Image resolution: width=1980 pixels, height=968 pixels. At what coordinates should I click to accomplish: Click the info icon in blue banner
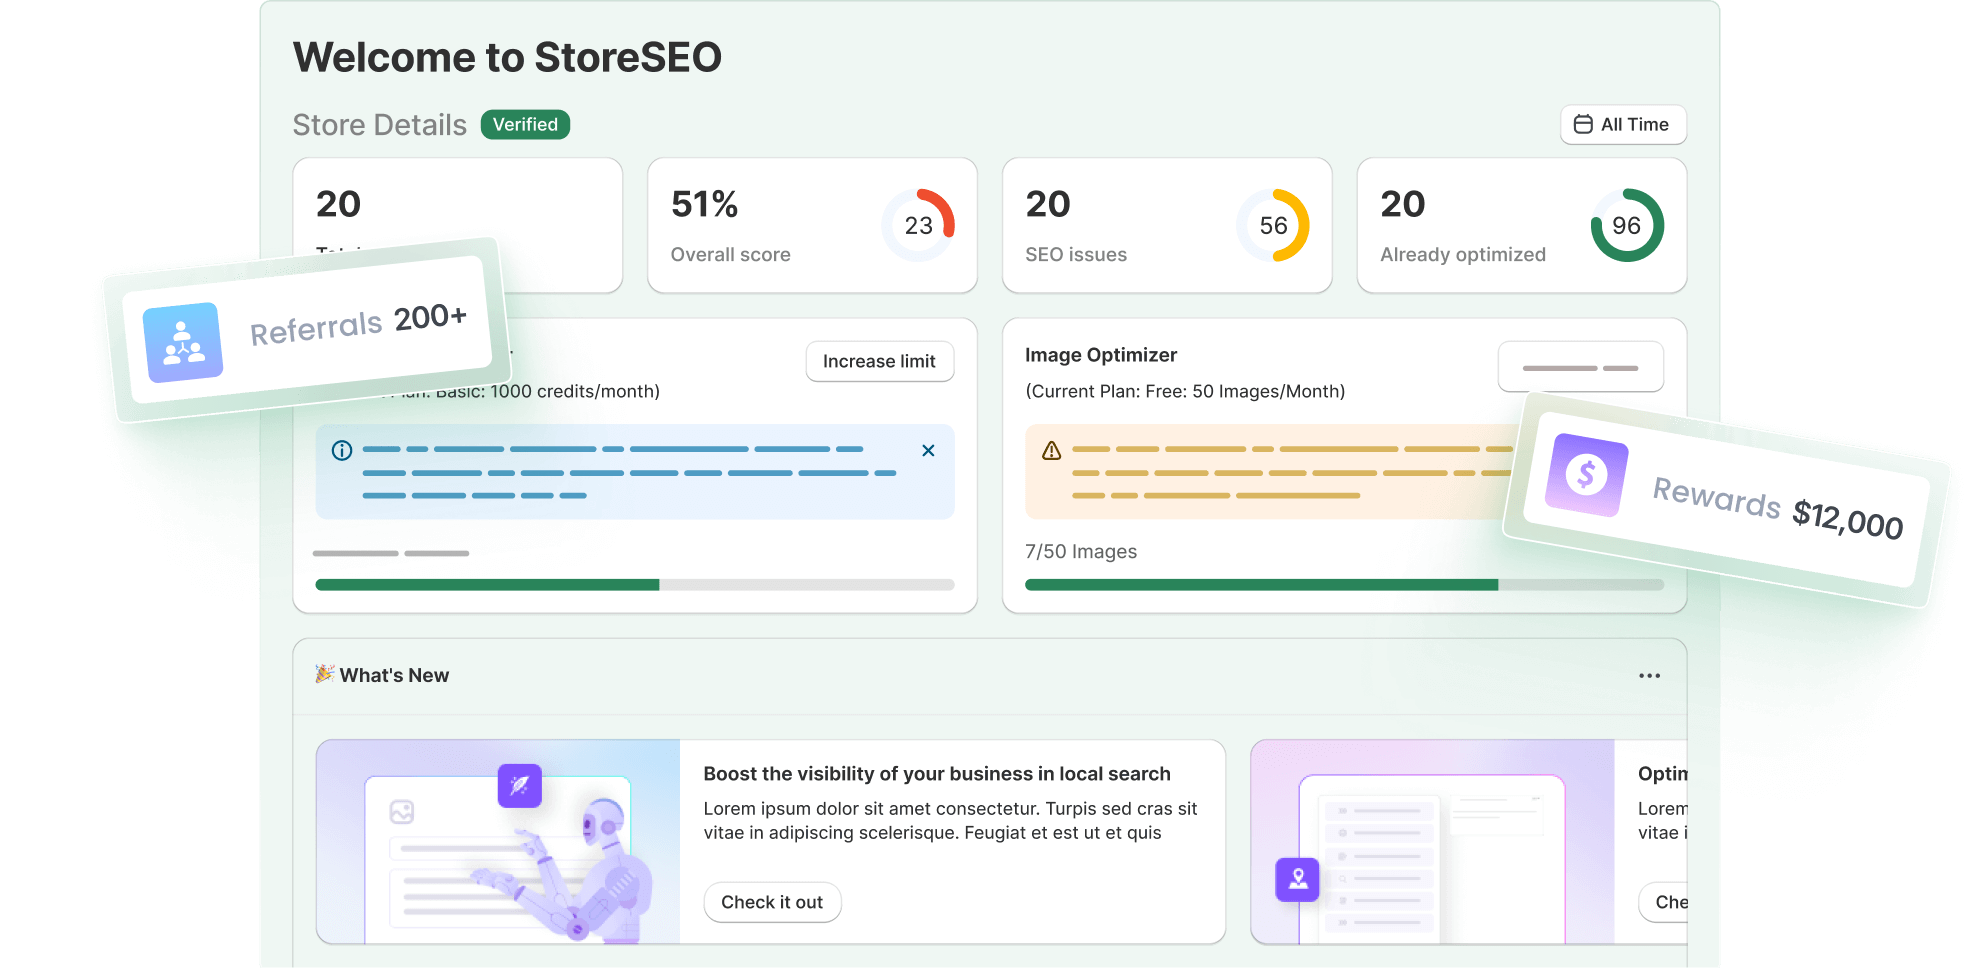(342, 450)
